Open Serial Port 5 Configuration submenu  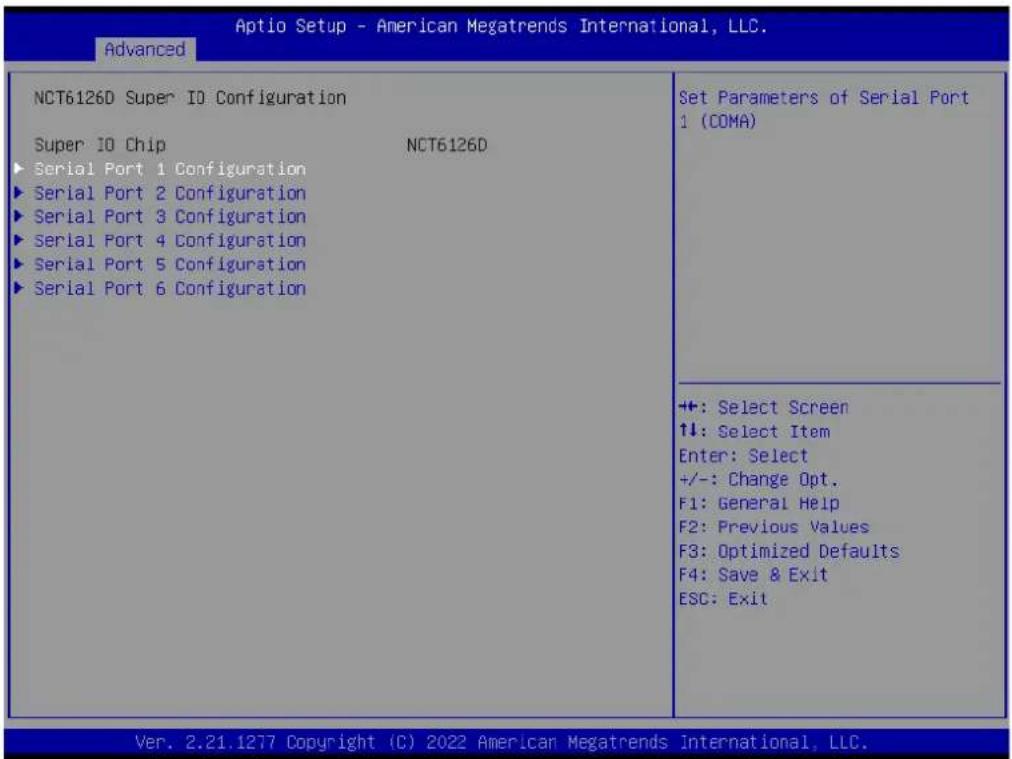tap(170, 265)
